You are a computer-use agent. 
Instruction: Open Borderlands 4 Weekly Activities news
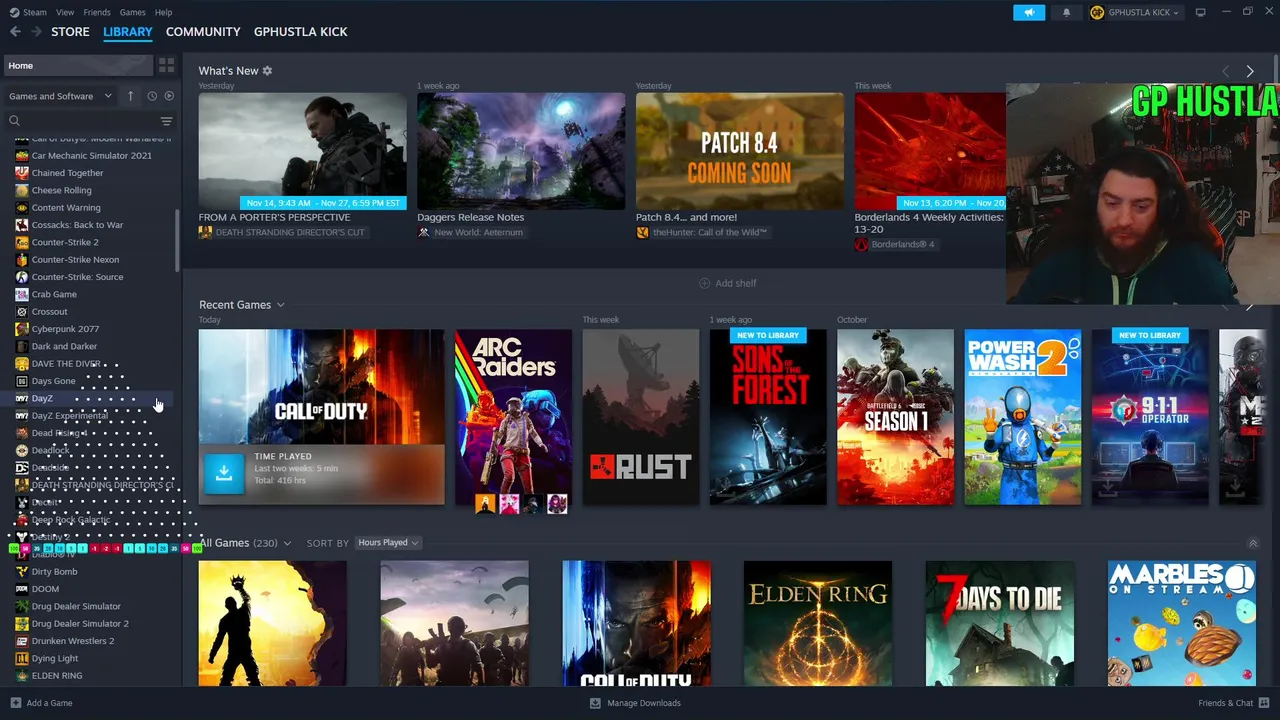pos(930,151)
